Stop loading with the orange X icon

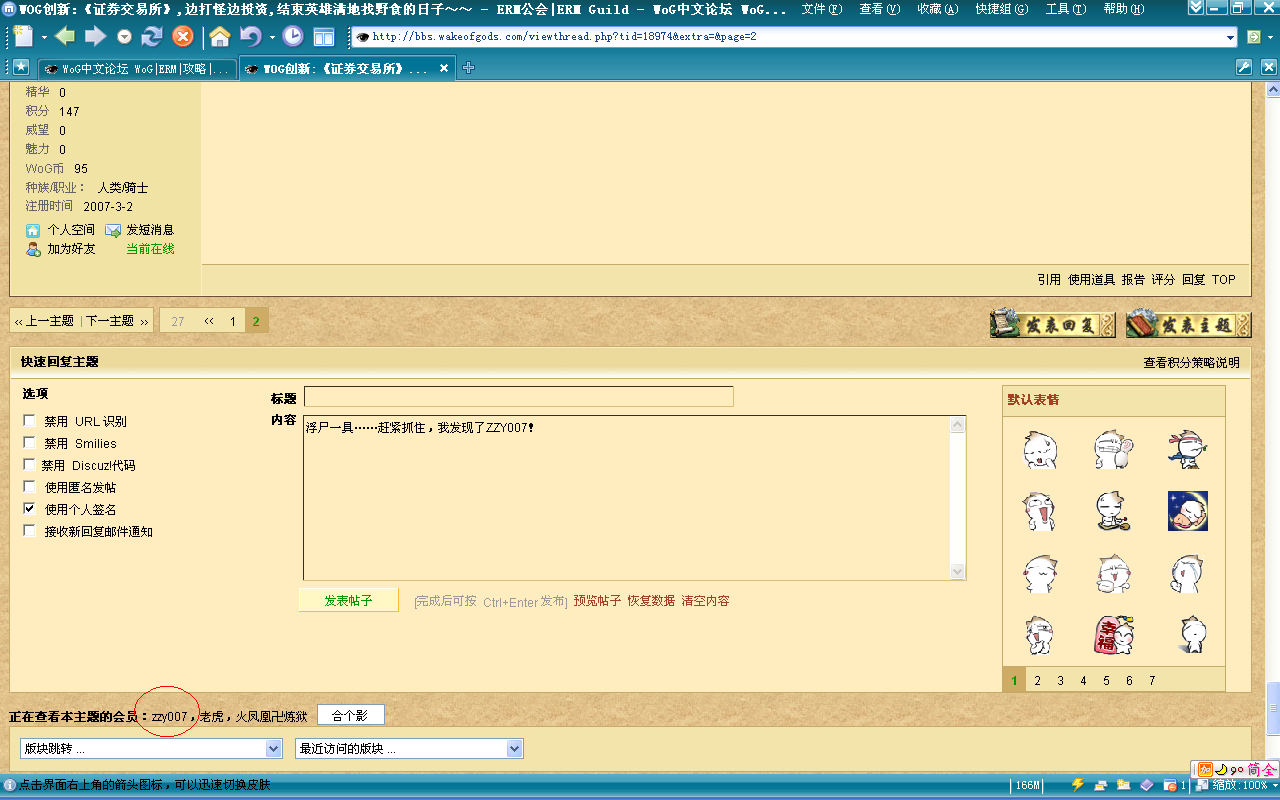[x=183, y=37]
